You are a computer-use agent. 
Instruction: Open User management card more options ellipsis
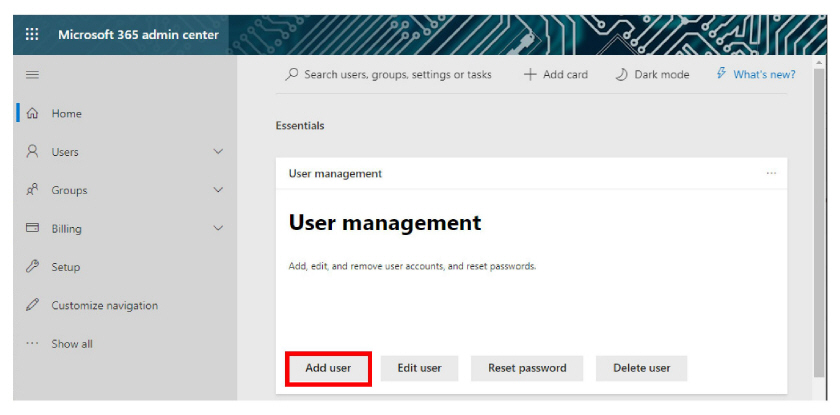tap(771, 173)
